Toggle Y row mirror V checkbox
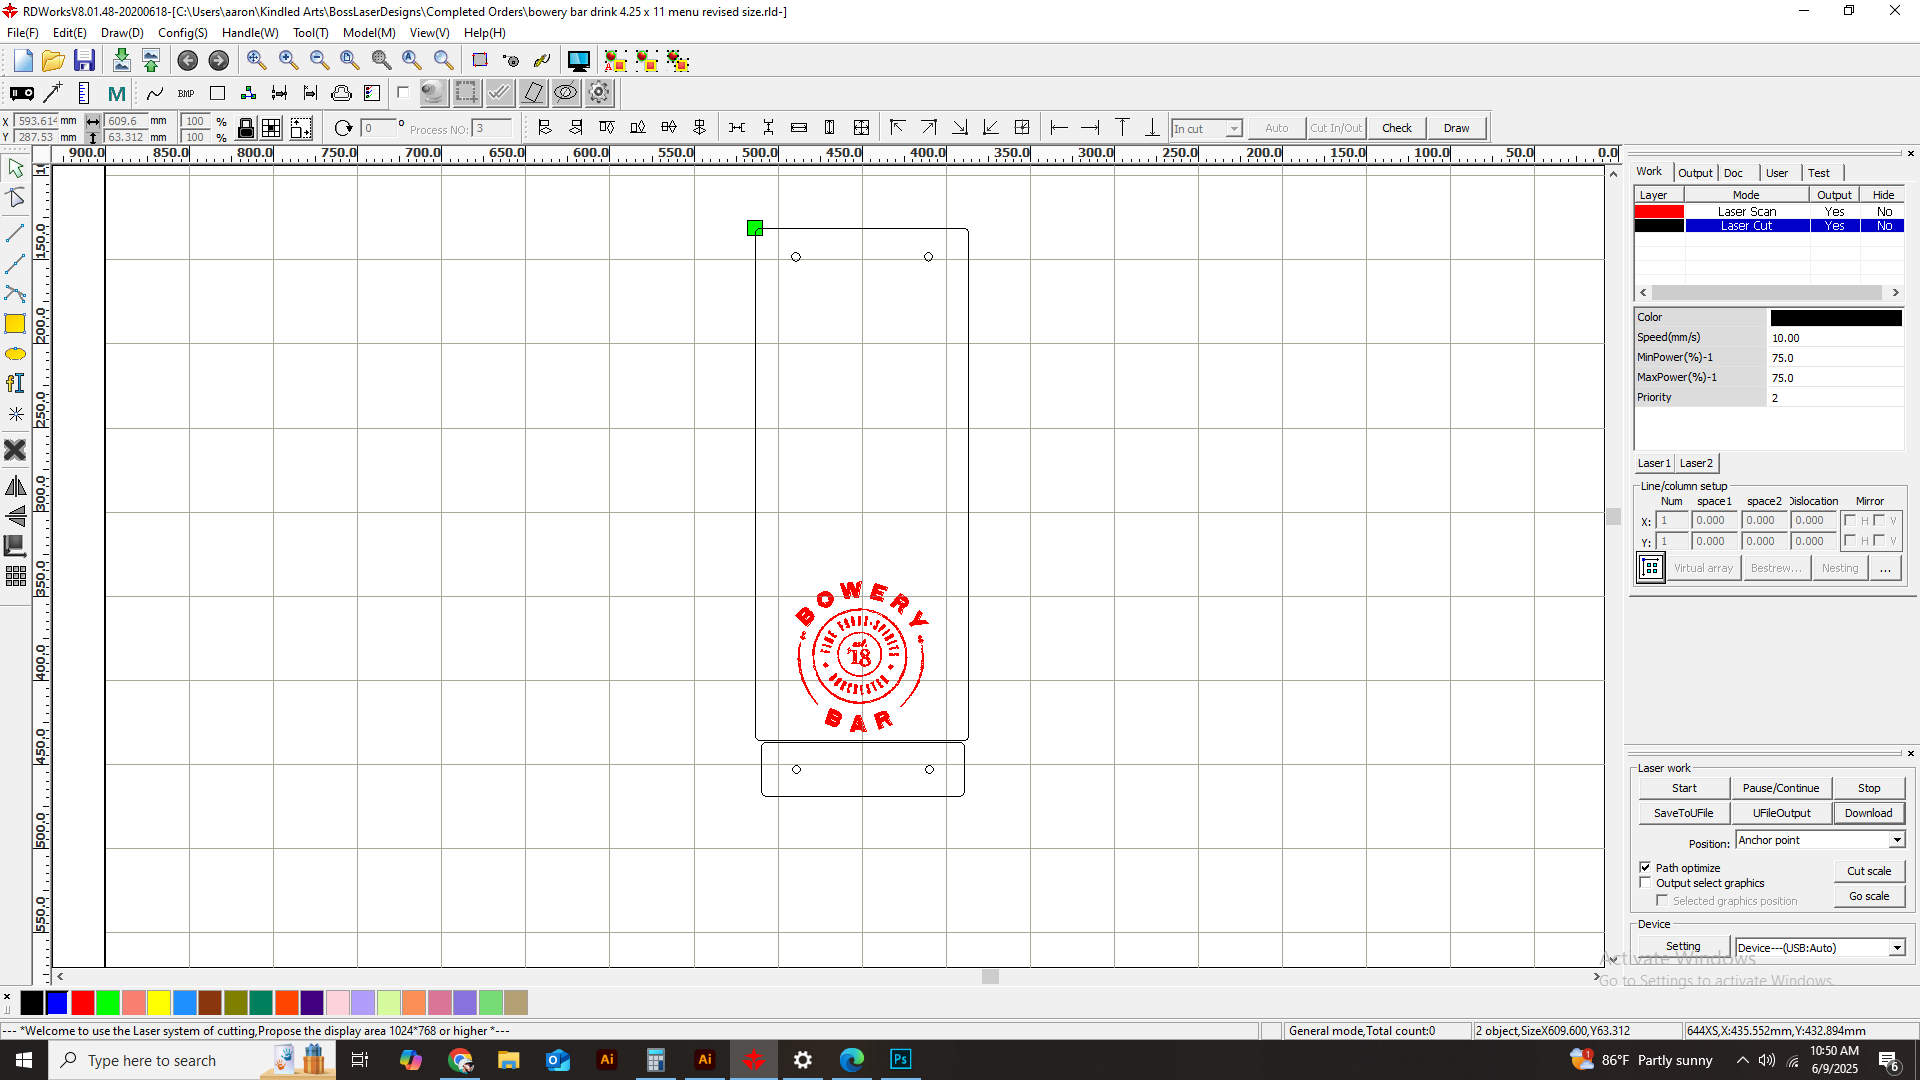Screen dimensions: 1920x1080 point(1879,540)
